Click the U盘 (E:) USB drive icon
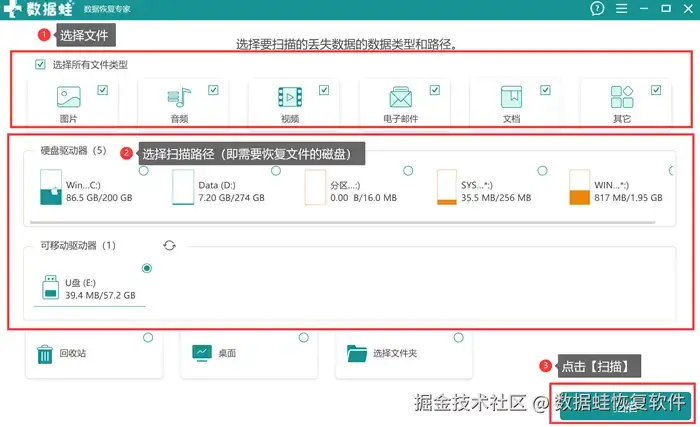Image resolution: width=700 pixels, height=427 pixels. 50,287
